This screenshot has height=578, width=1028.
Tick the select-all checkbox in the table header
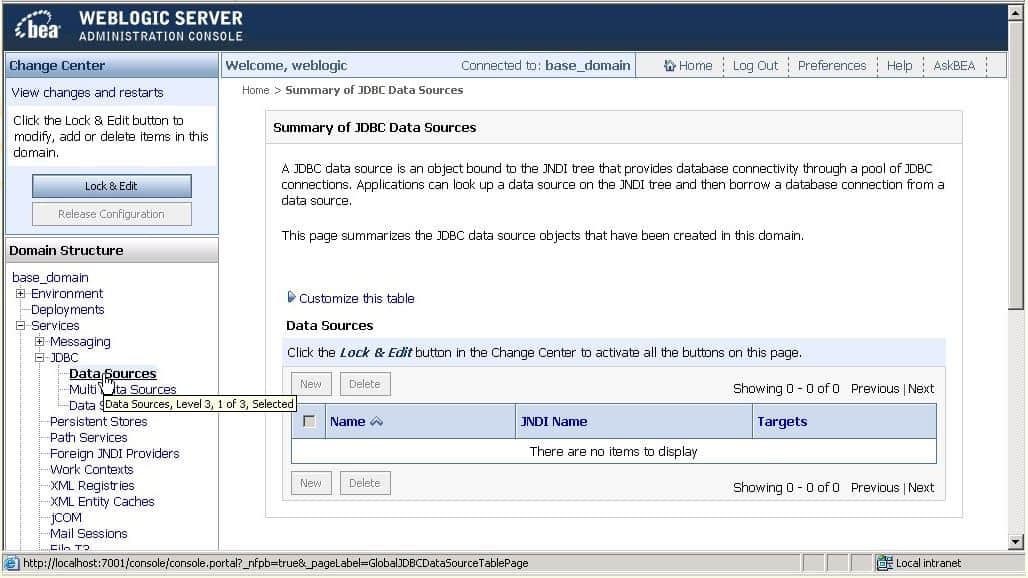coord(309,421)
